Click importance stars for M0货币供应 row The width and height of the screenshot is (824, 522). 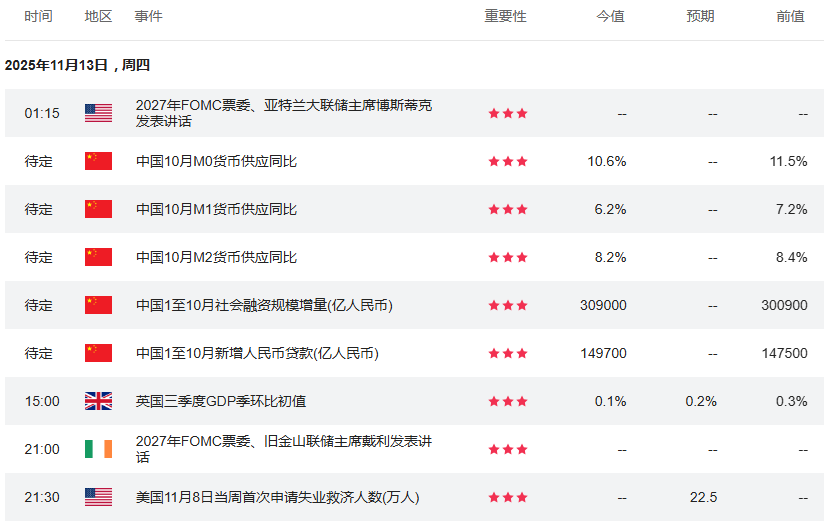point(508,161)
